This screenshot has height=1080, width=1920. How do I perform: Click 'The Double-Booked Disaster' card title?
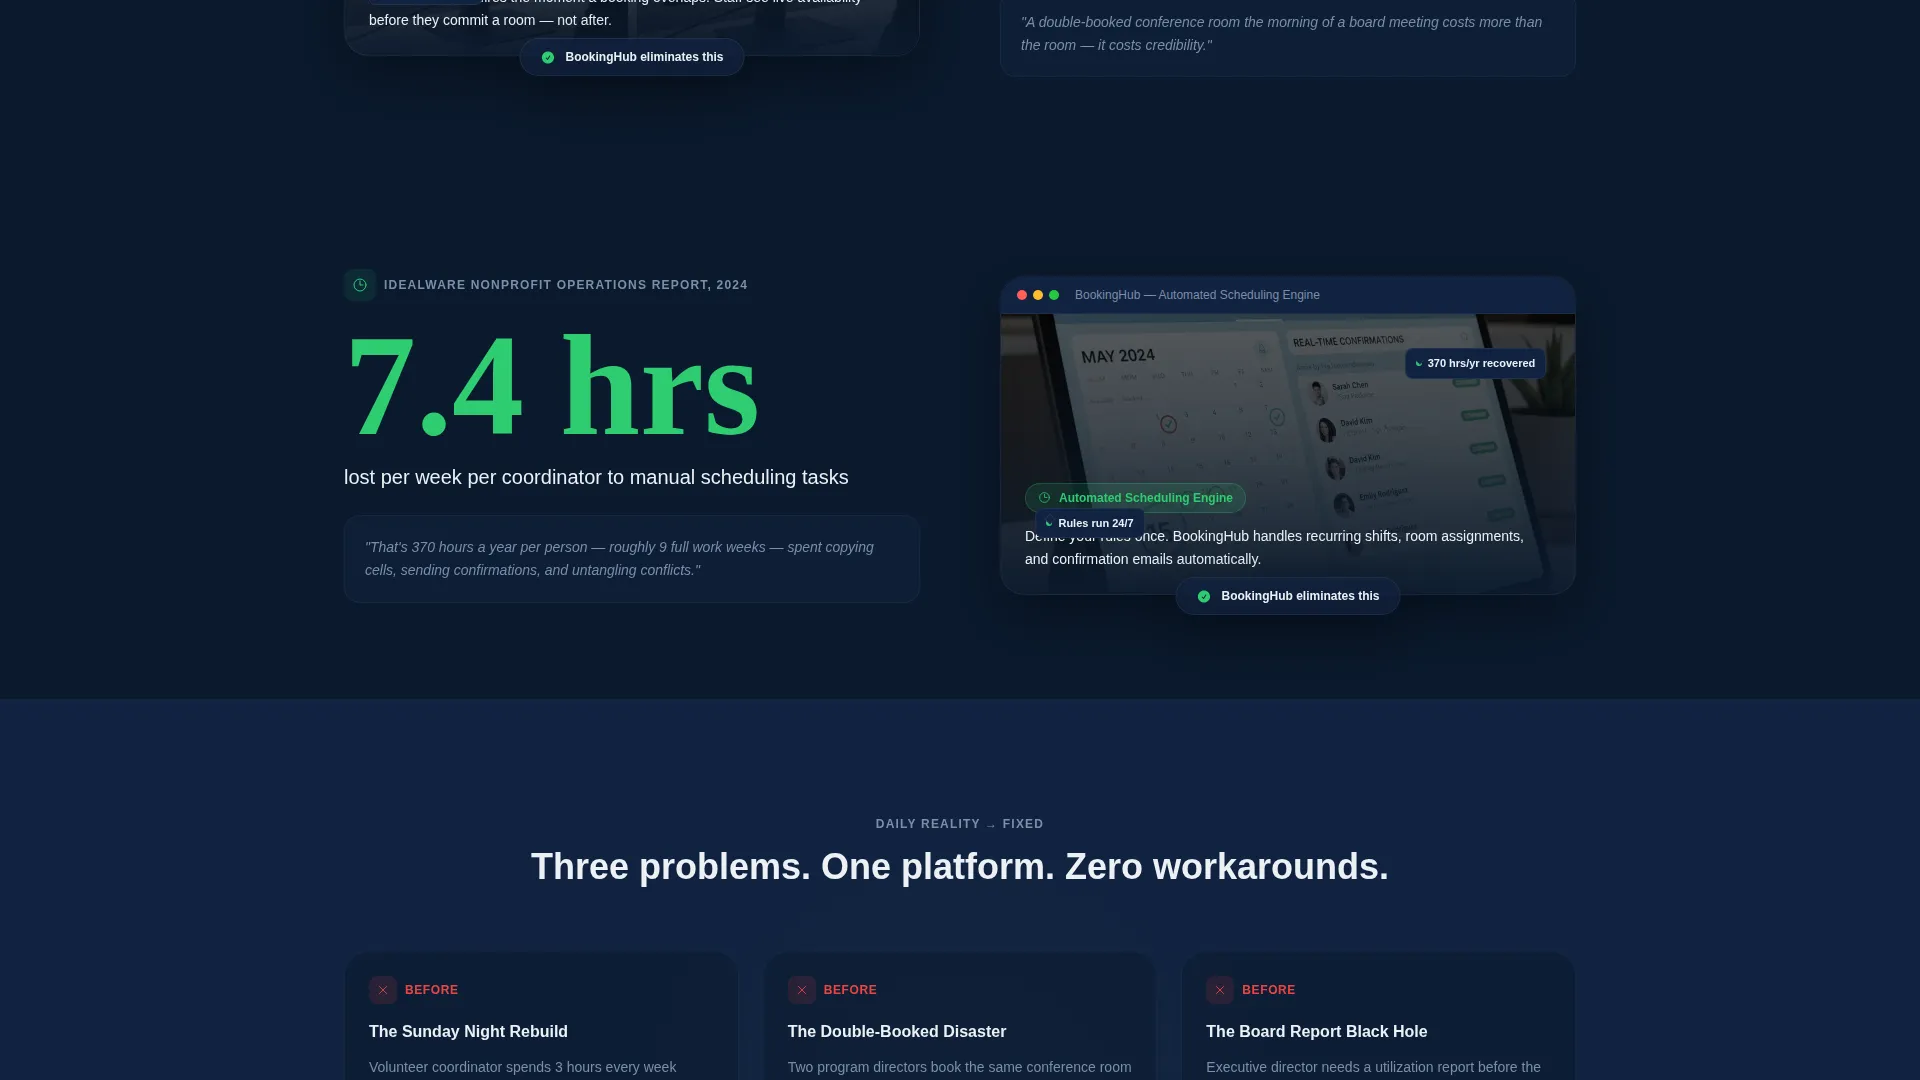[x=897, y=1032]
